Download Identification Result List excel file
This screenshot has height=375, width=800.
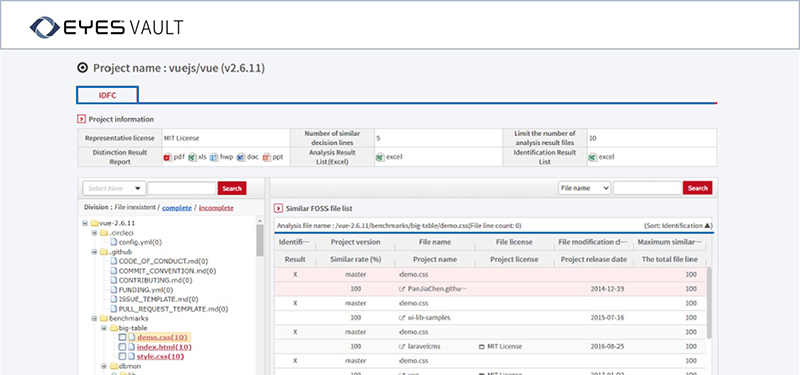[602, 157]
